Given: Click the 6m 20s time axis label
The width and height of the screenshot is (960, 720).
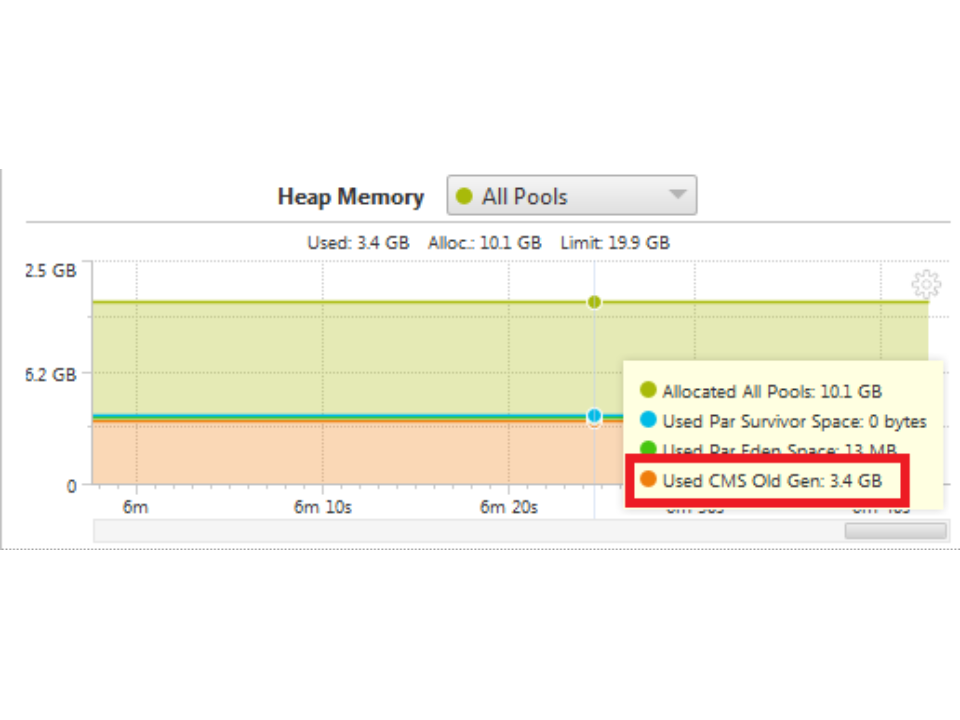Looking at the screenshot, I should pos(508,507).
